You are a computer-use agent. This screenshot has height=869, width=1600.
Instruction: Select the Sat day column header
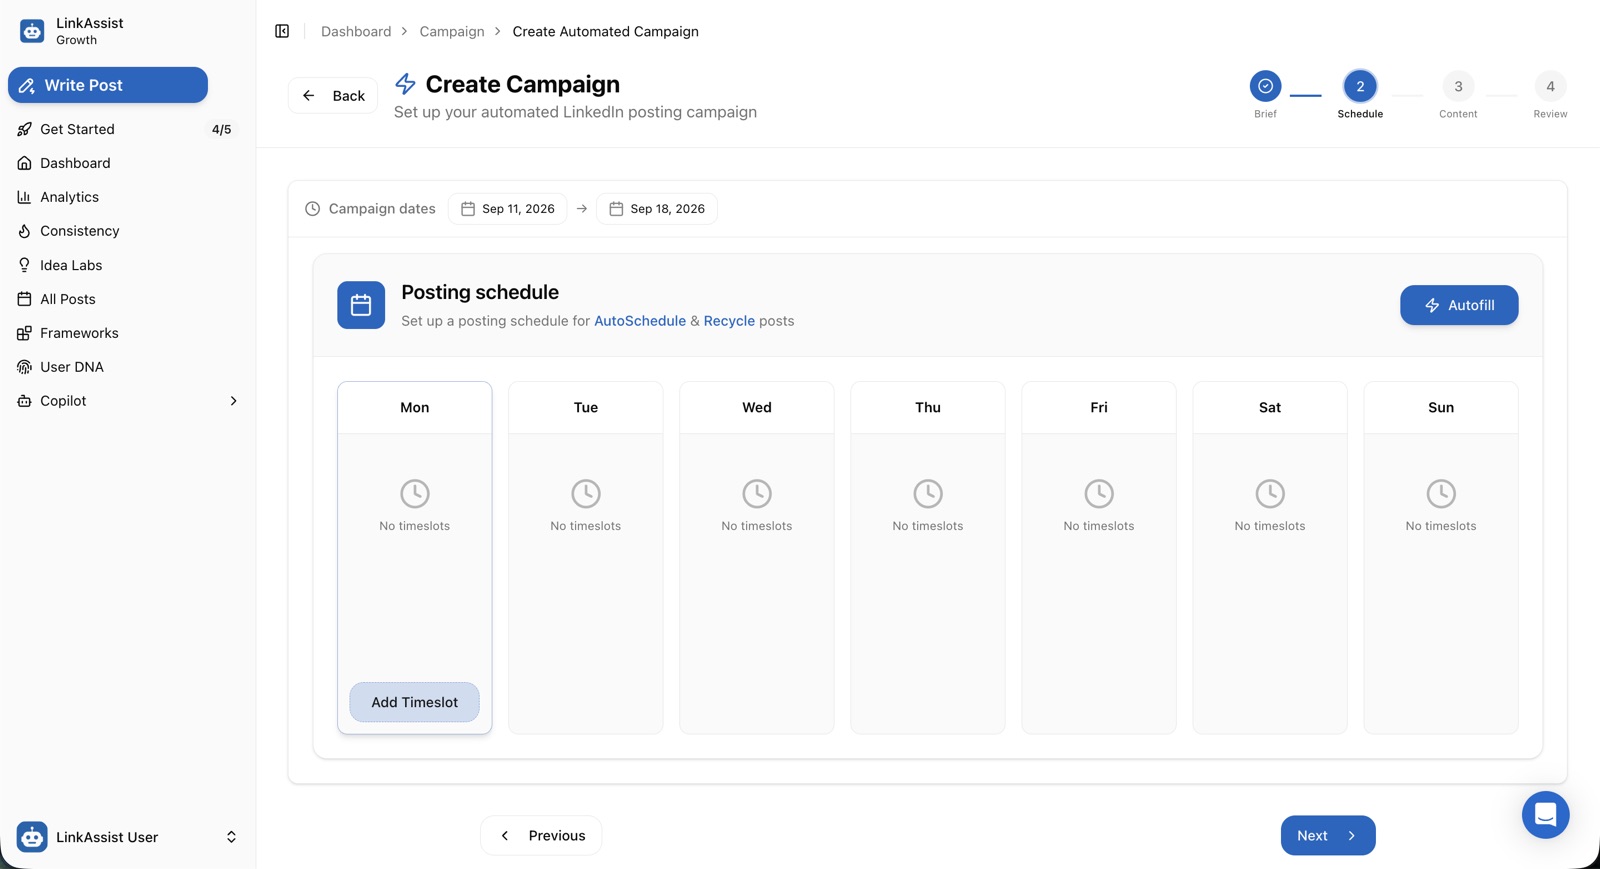pos(1270,408)
